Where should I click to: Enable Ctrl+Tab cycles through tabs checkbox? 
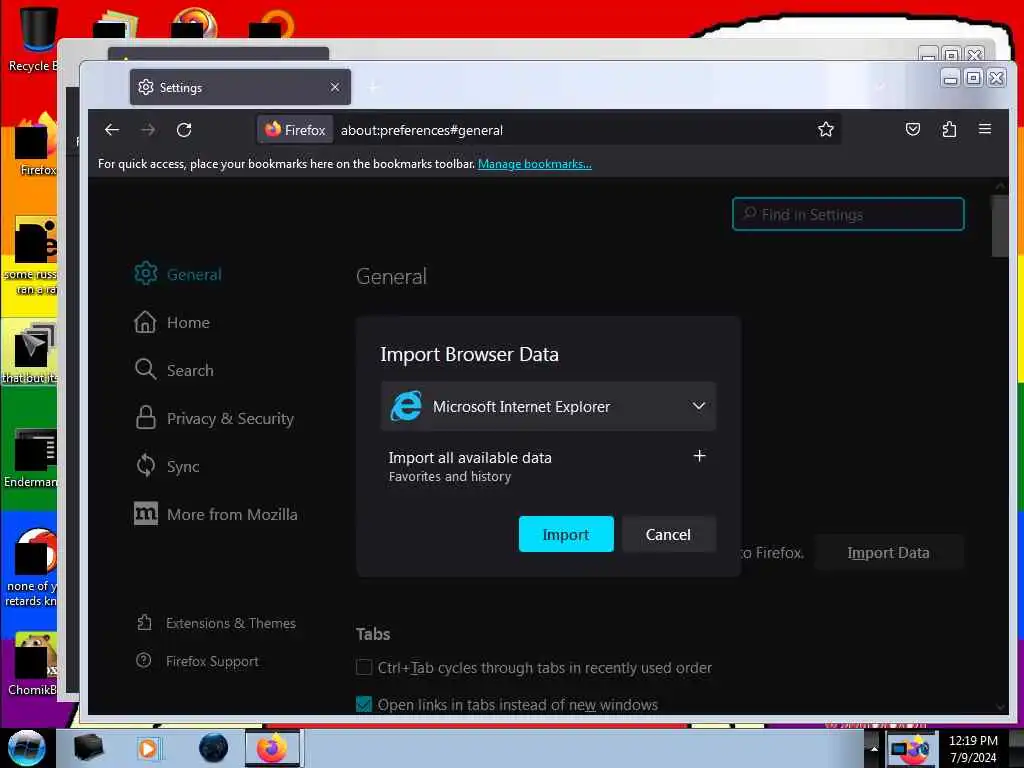pos(364,667)
